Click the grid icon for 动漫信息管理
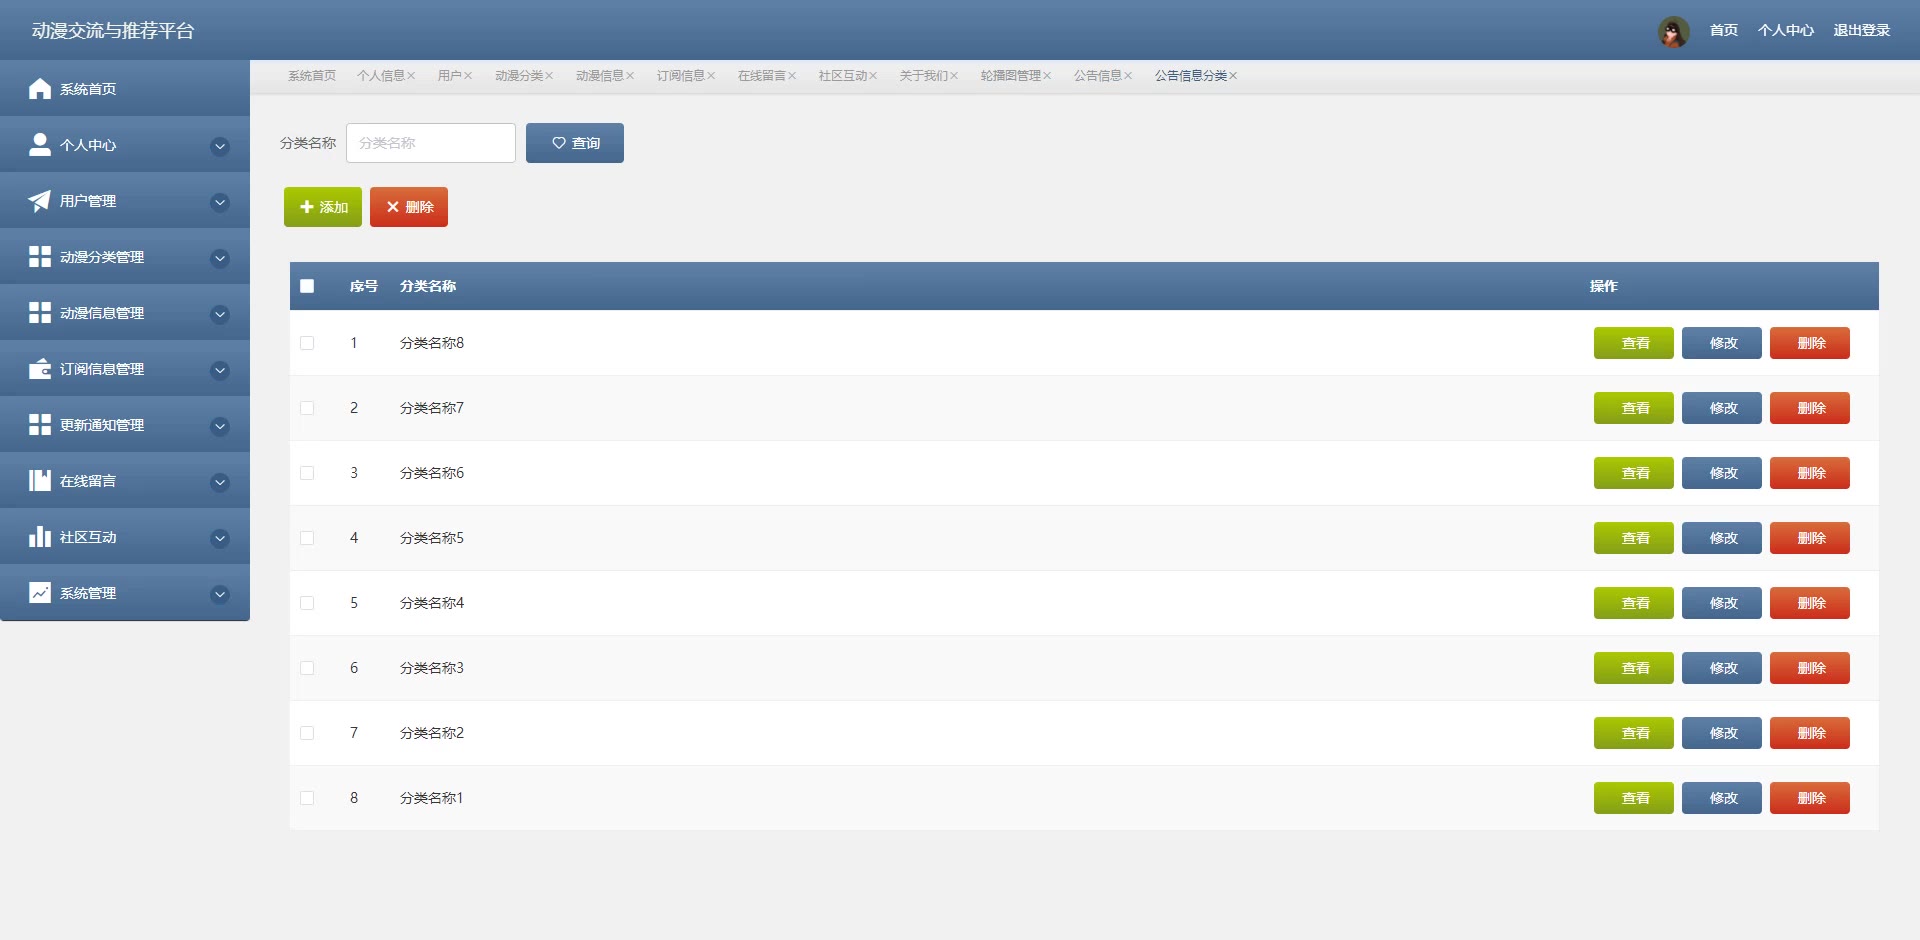The height and width of the screenshot is (940, 1920). point(40,313)
